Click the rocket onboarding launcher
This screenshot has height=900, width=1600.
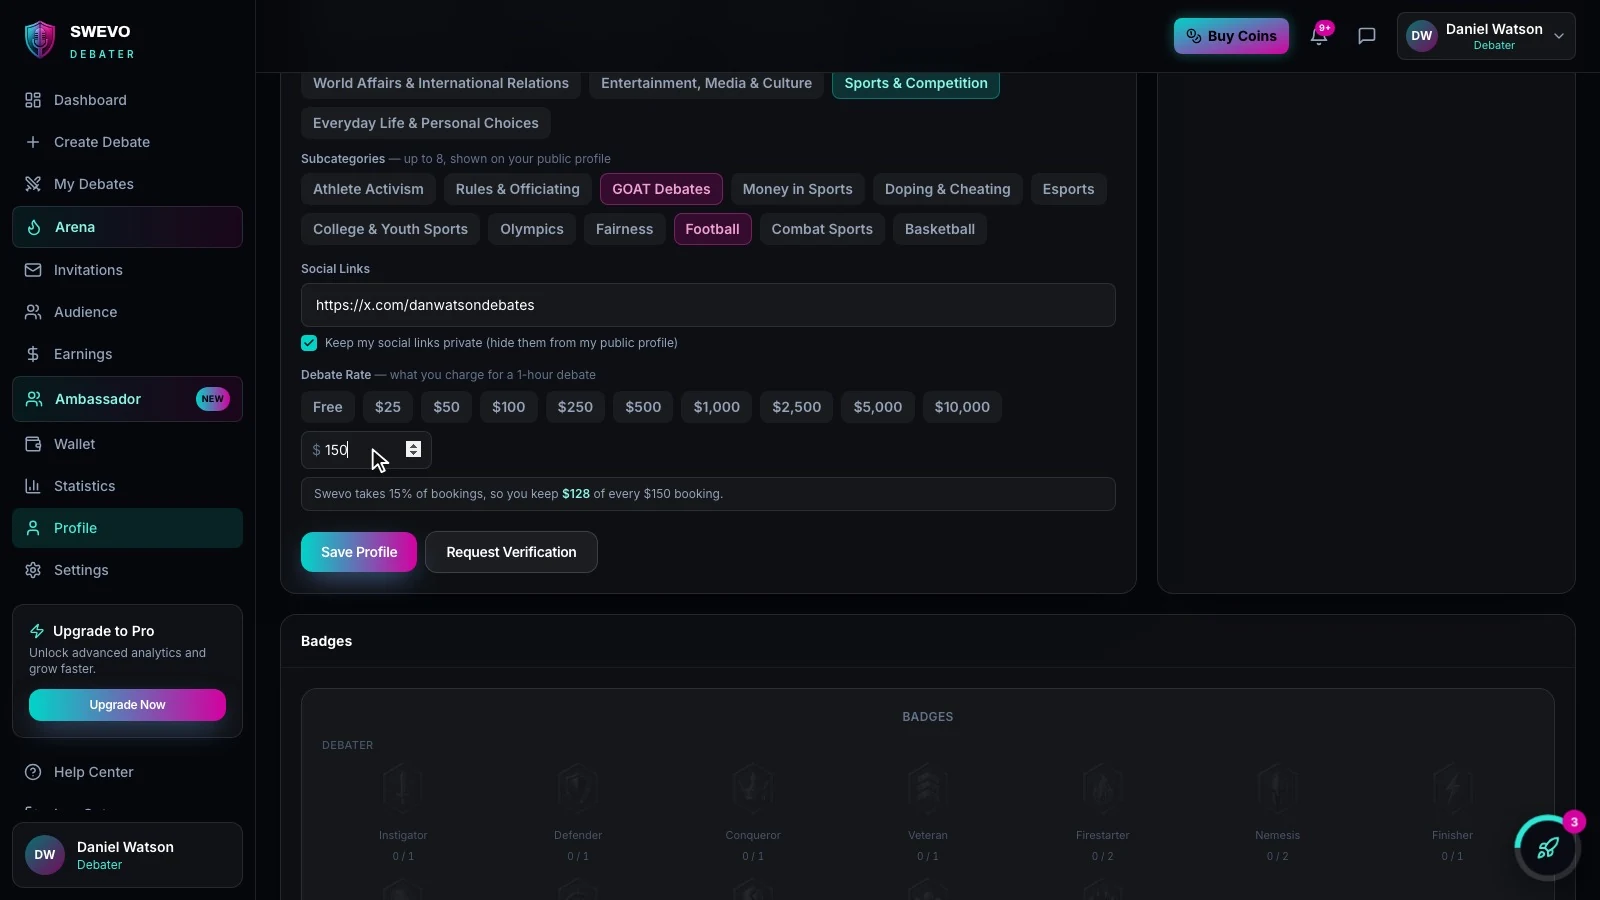coord(1548,848)
